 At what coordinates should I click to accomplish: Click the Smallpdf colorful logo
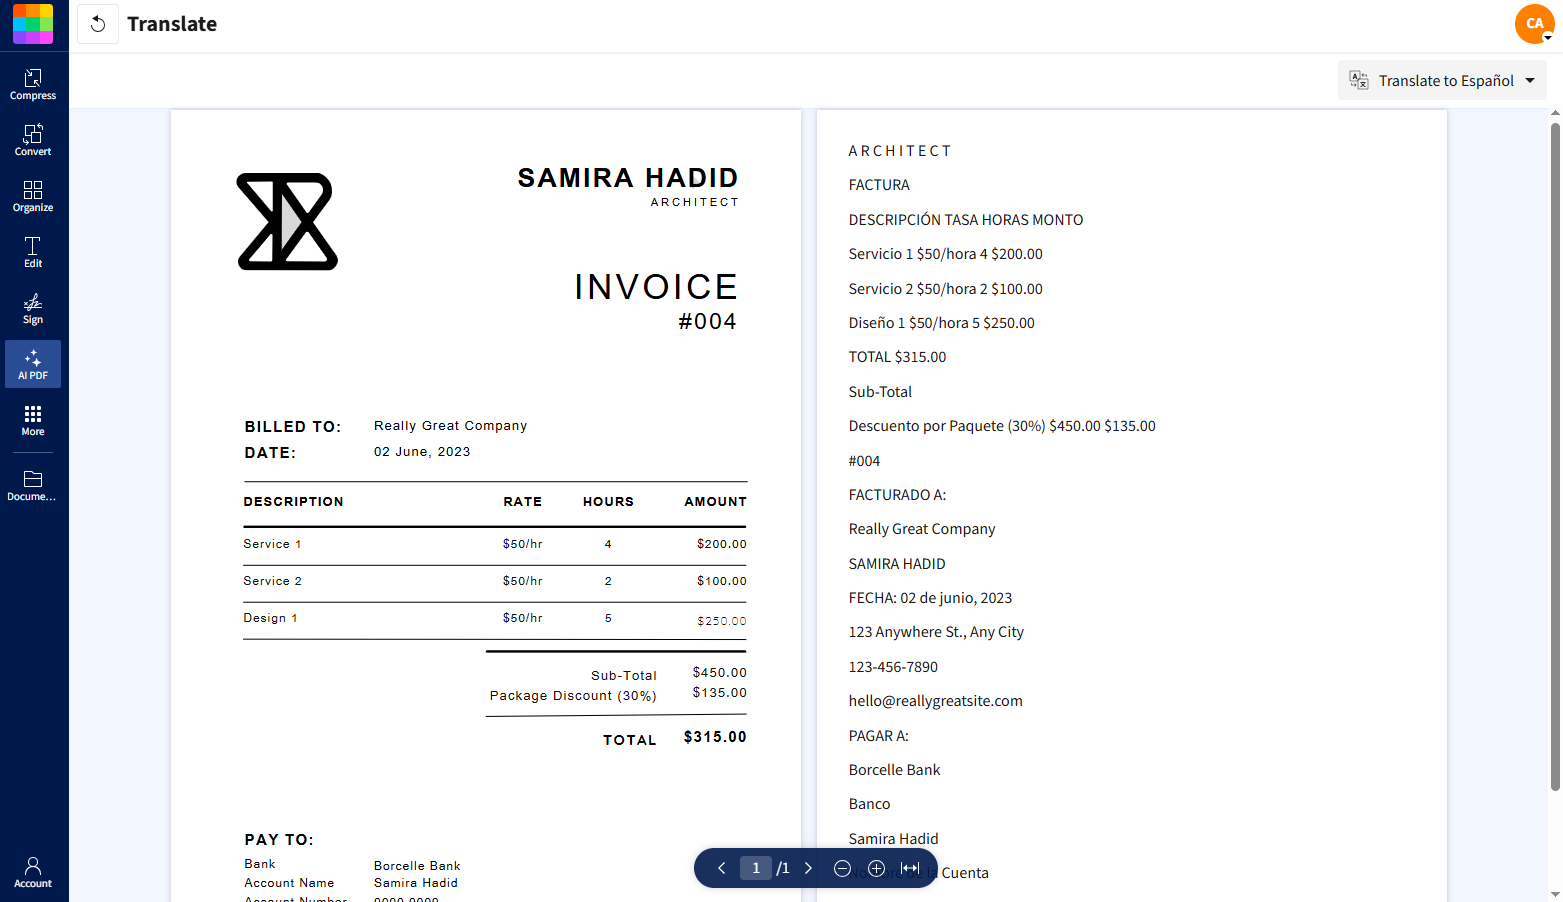(x=33, y=24)
